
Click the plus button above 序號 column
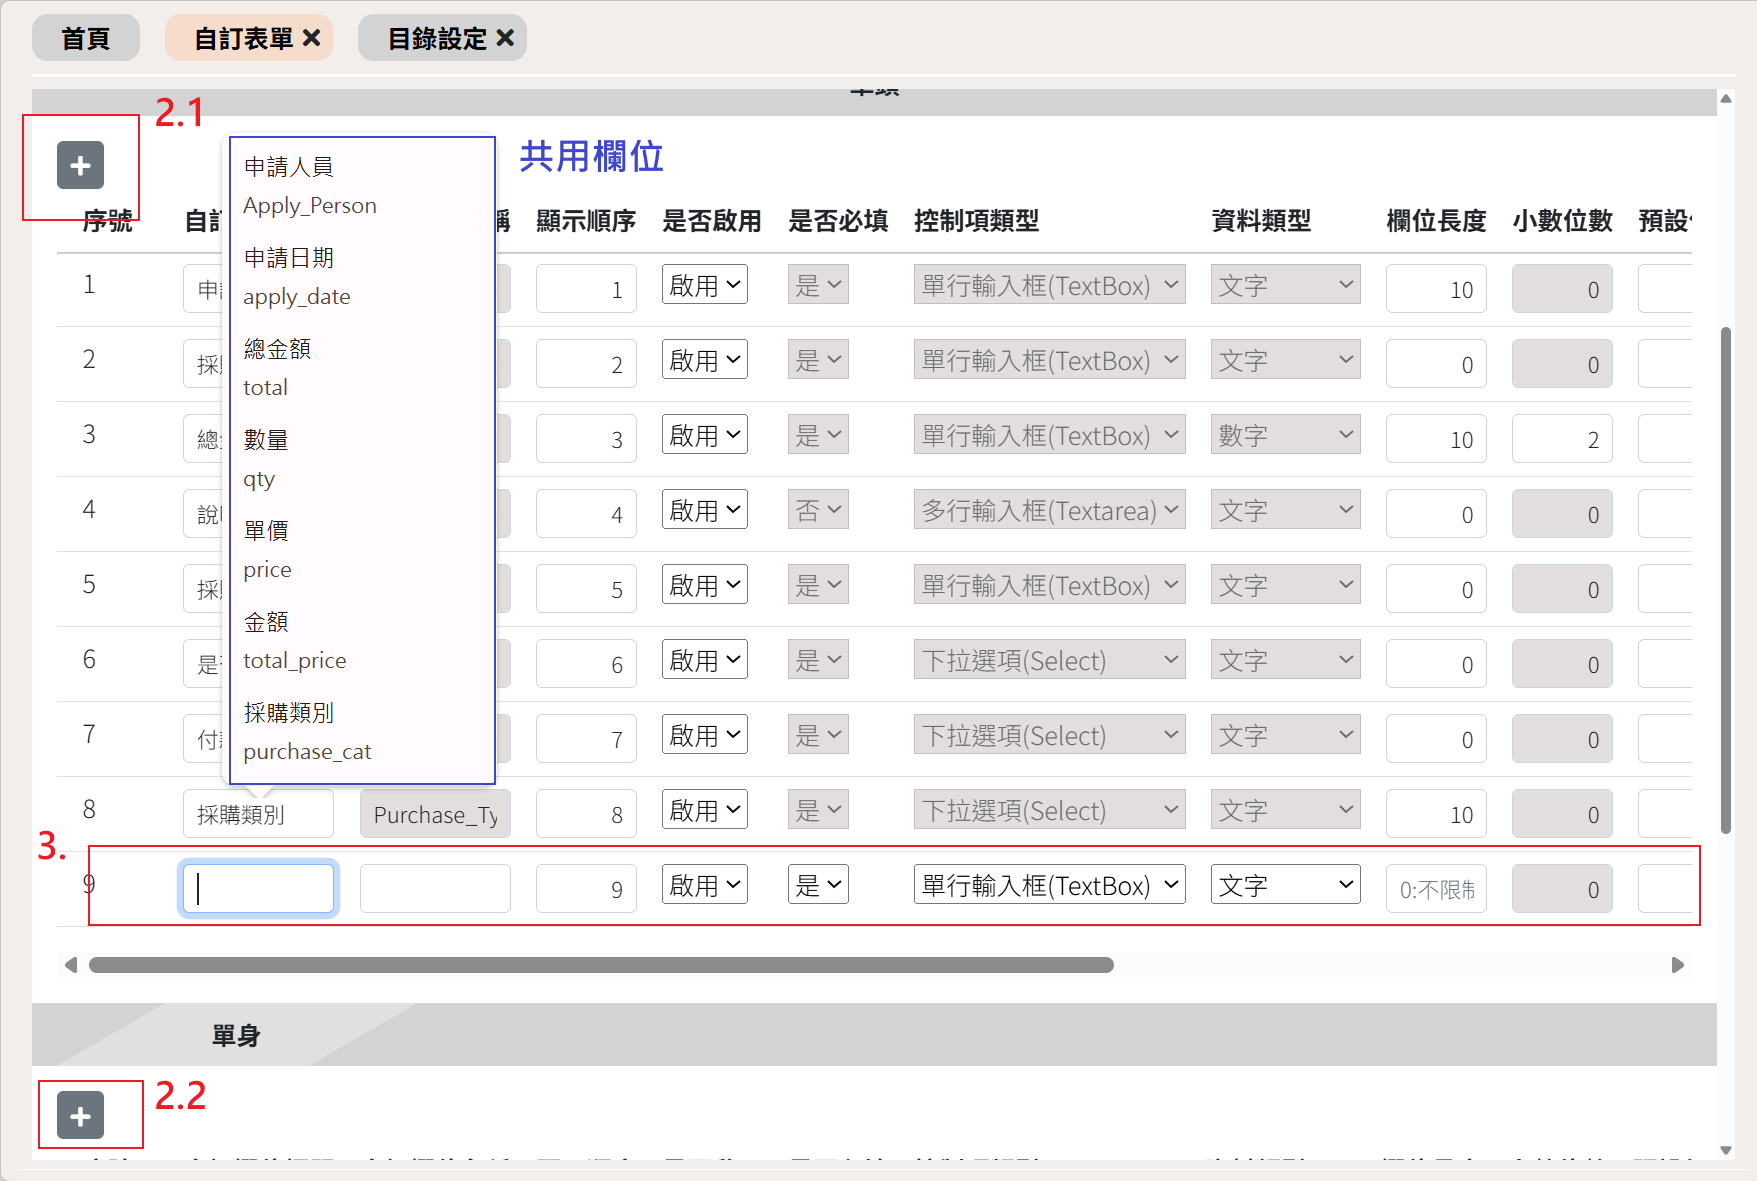(x=80, y=166)
